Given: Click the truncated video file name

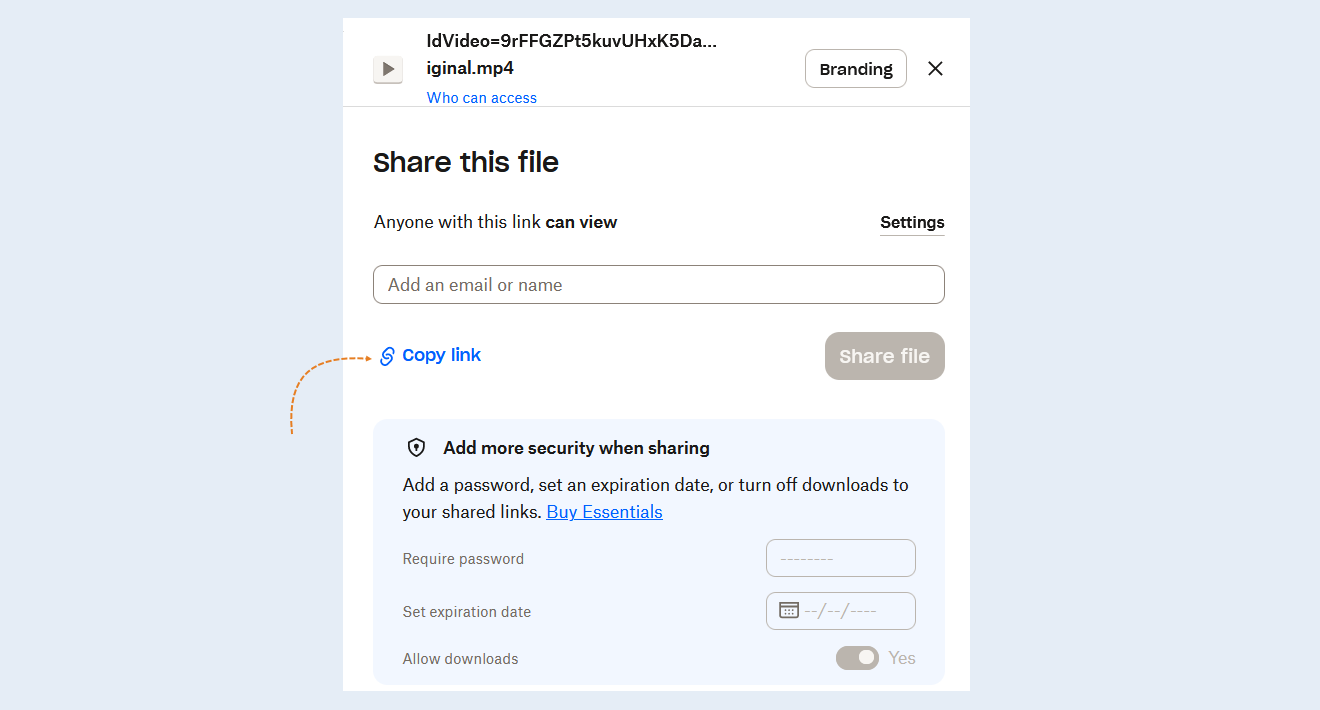Looking at the screenshot, I should click(572, 55).
